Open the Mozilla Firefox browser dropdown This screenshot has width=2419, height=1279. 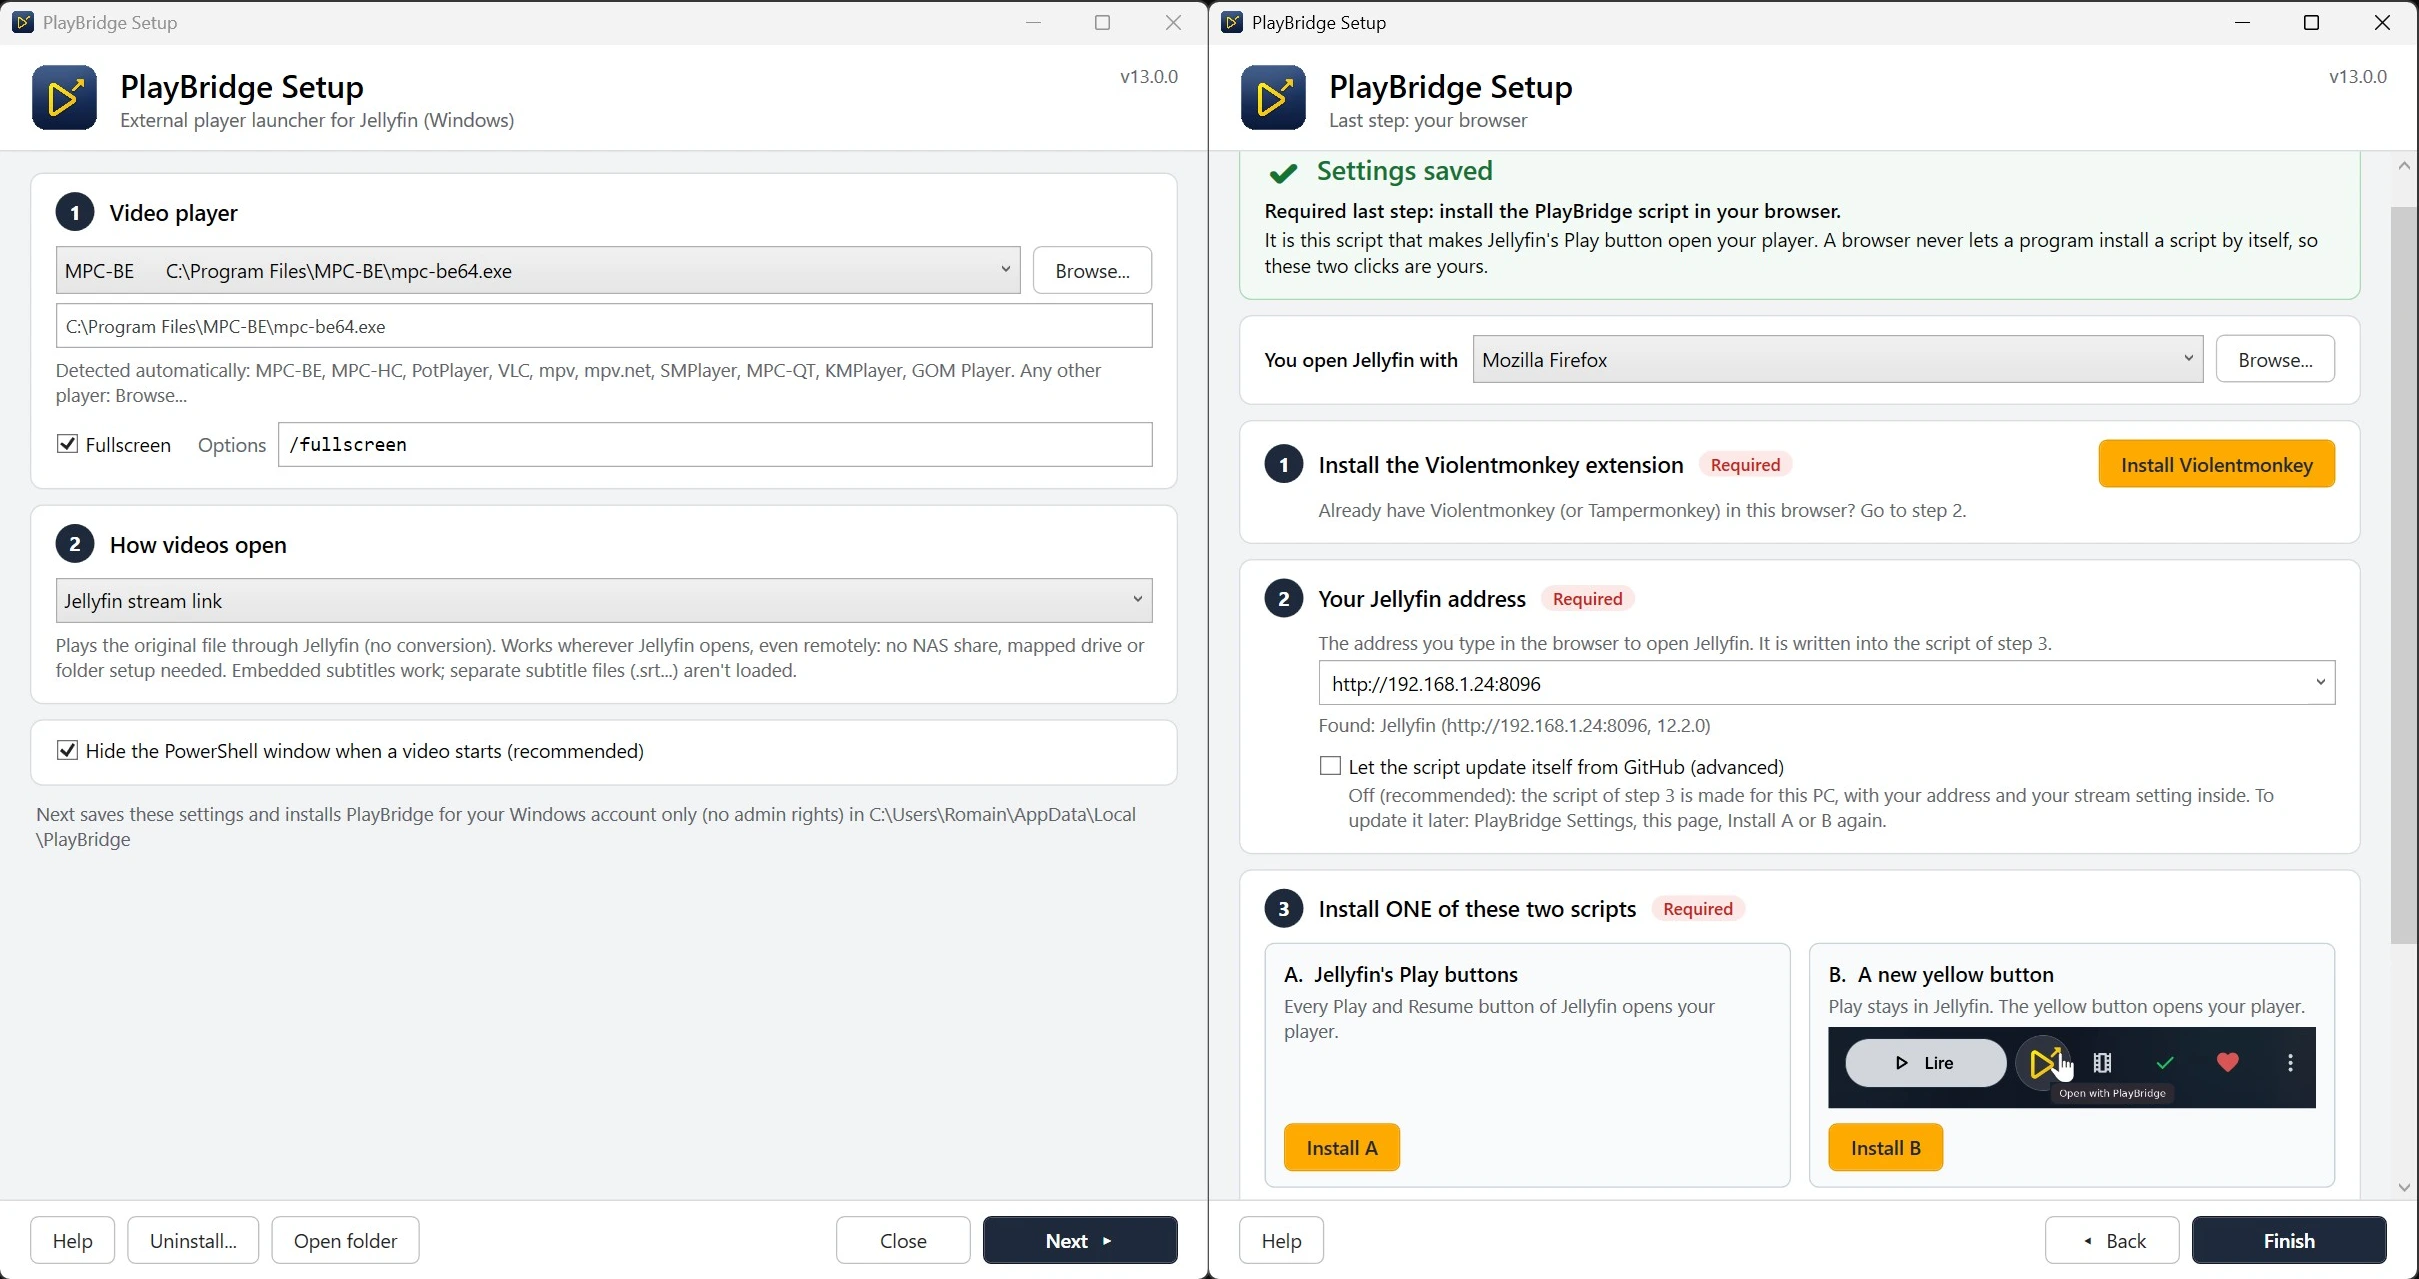[x=1838, y=359]
